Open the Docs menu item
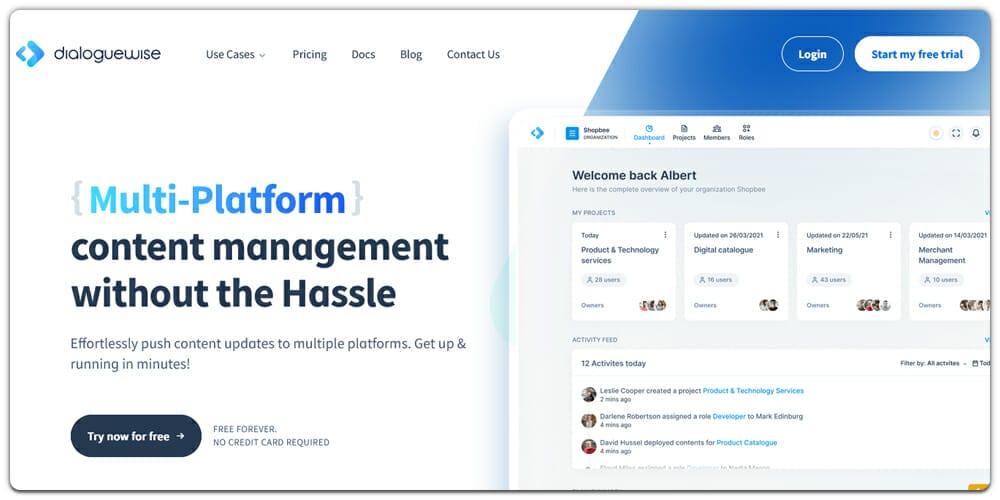 [x=363, y=54]
